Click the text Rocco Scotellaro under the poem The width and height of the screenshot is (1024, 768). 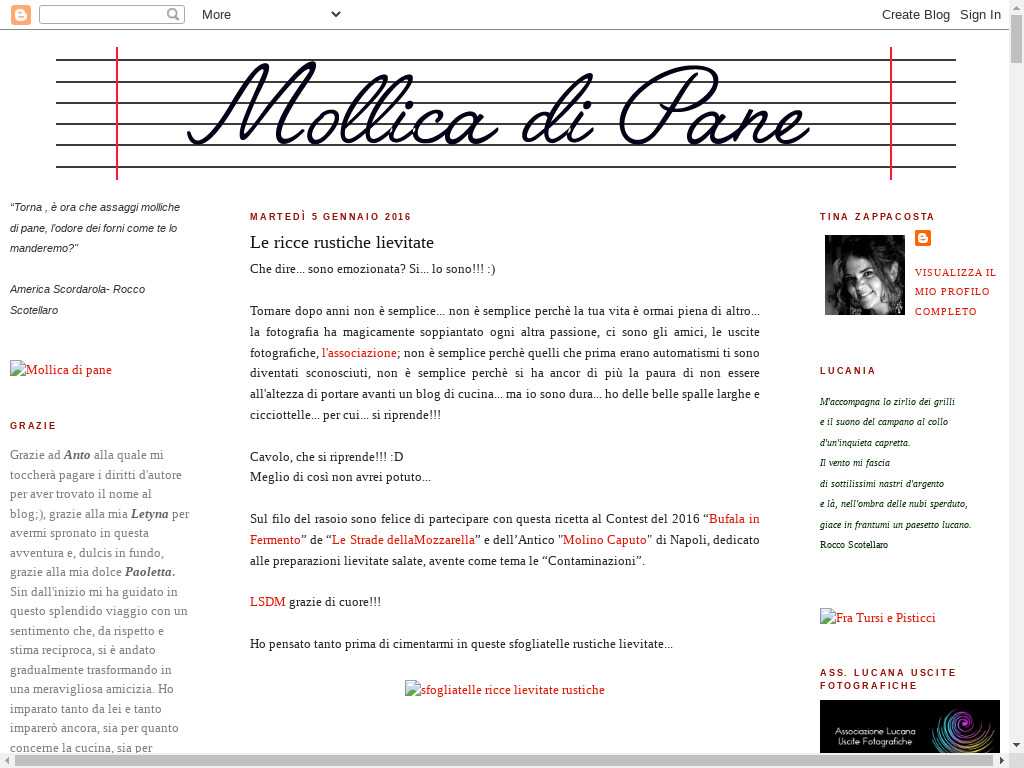pyautogui.click(x=854, y=545)
